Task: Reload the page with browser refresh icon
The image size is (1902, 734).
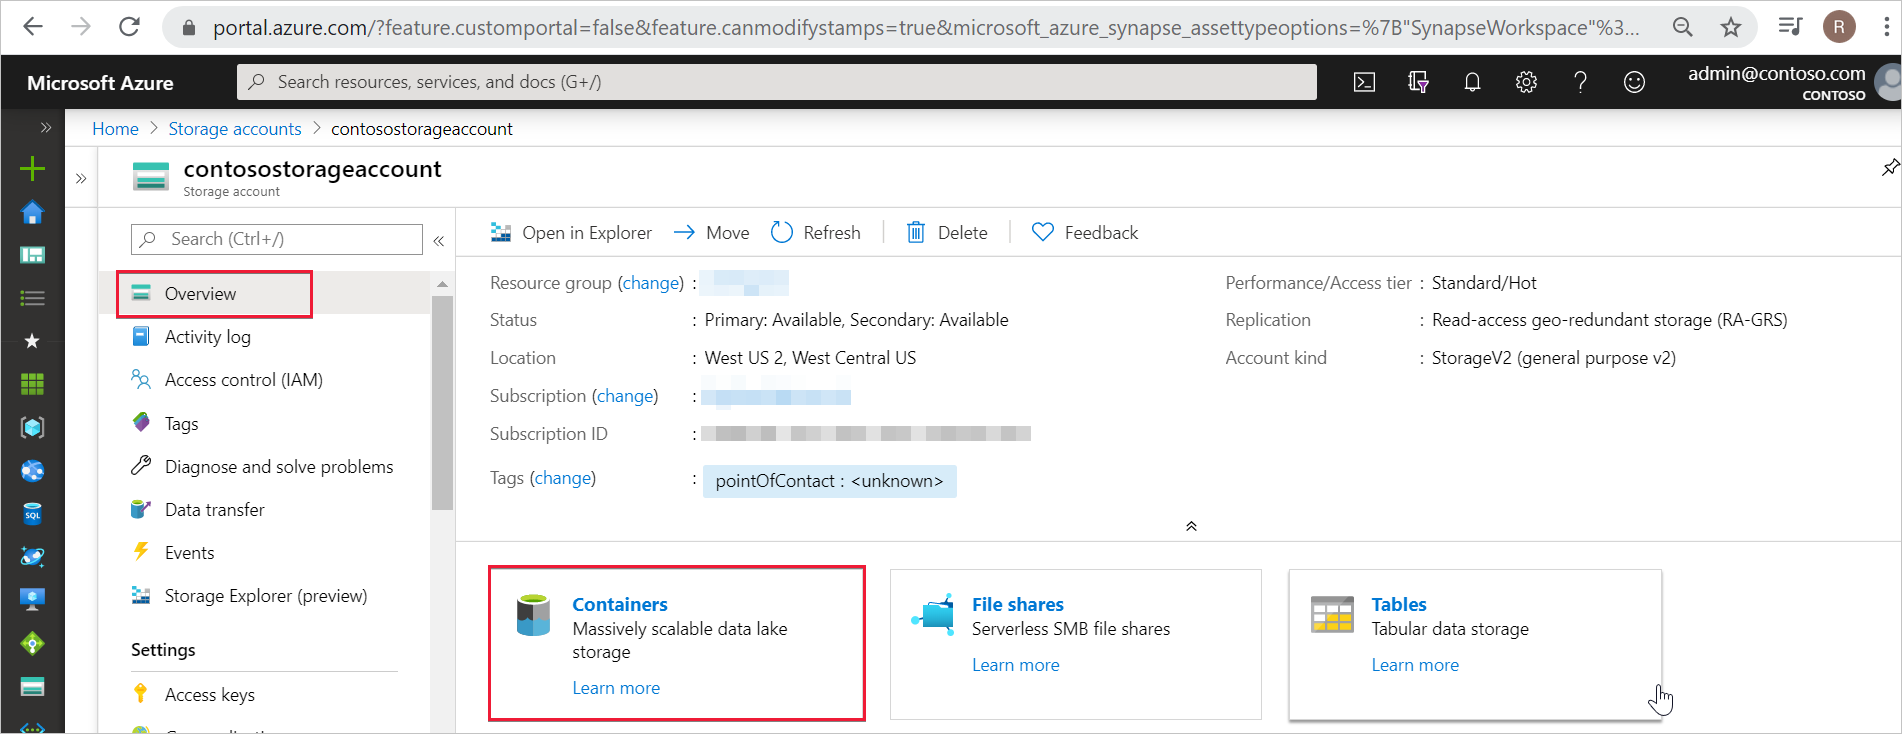Action: [129, 27]
